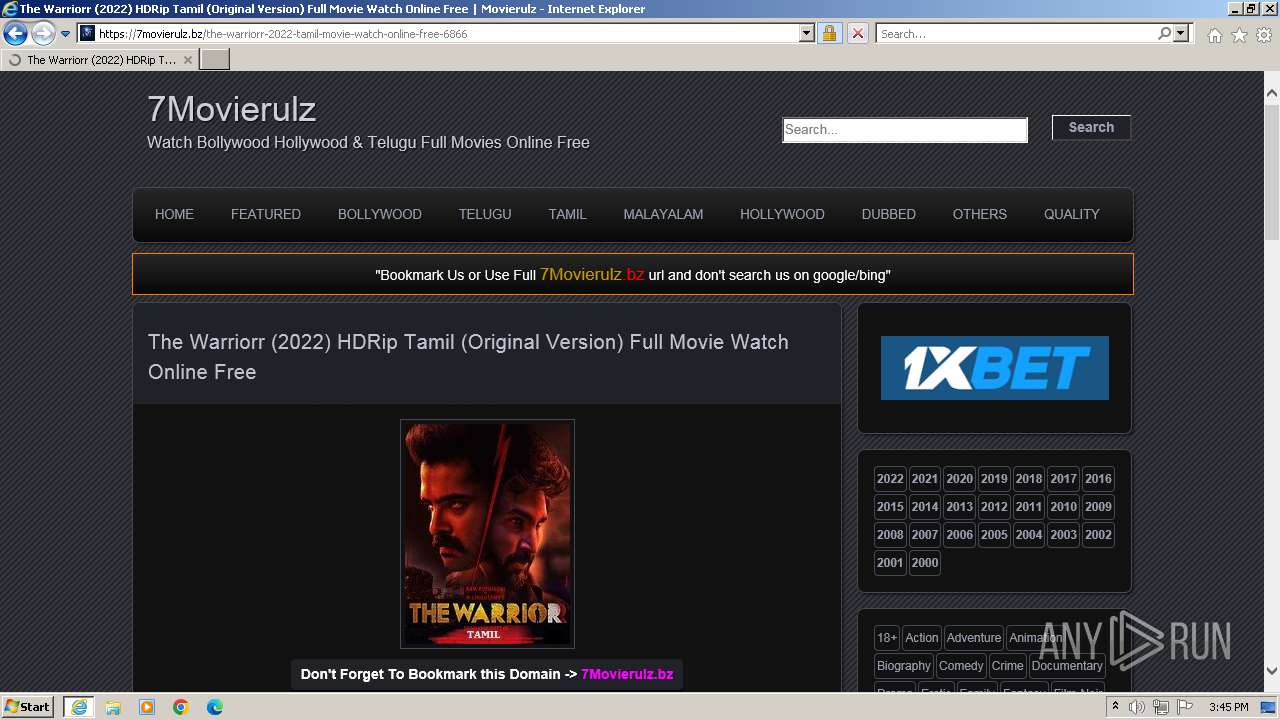Select year 2005 tag

(994, 535)
